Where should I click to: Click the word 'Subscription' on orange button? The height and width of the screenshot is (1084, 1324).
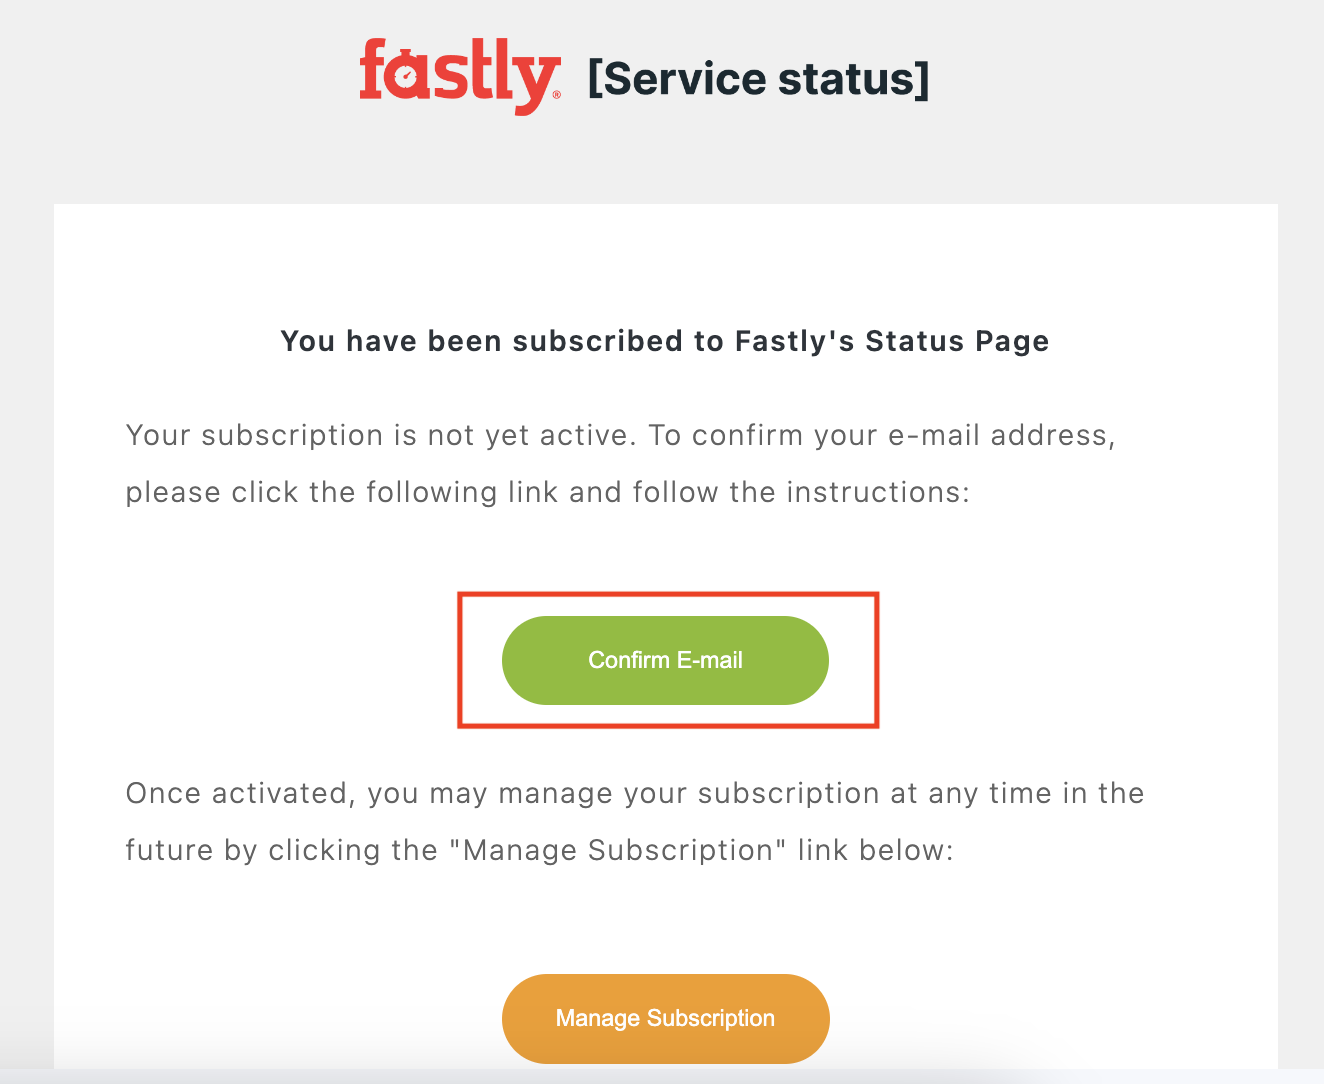point(711,1018)
